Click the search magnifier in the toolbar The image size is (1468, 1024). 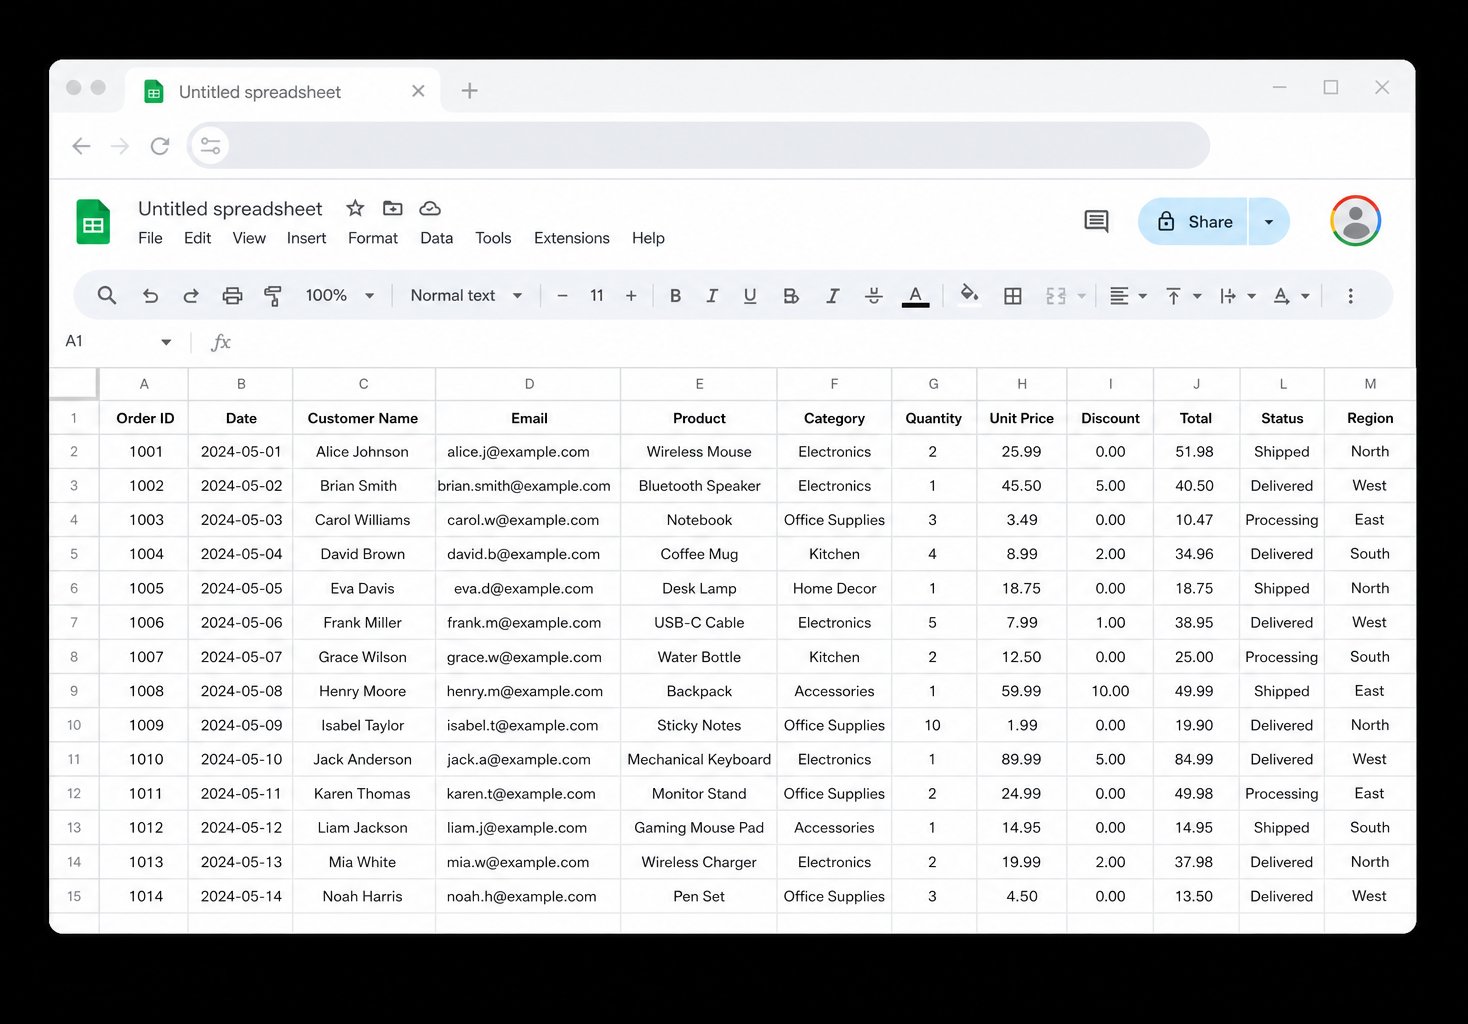[106, 295]
